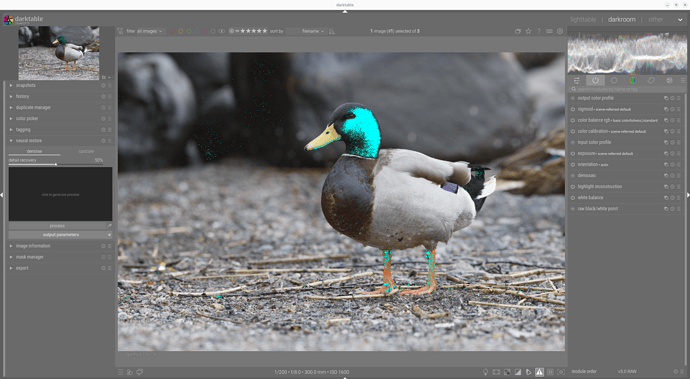Open quick presets menu icon bottom left
Image resolution: width=690 pixels, height=379 pixels.
[x=121, y=372]
